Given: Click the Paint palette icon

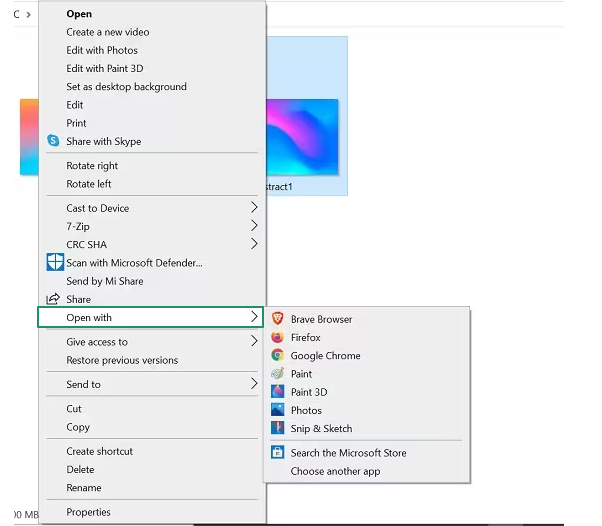Looking at the screenshot, I should (278, 373).
